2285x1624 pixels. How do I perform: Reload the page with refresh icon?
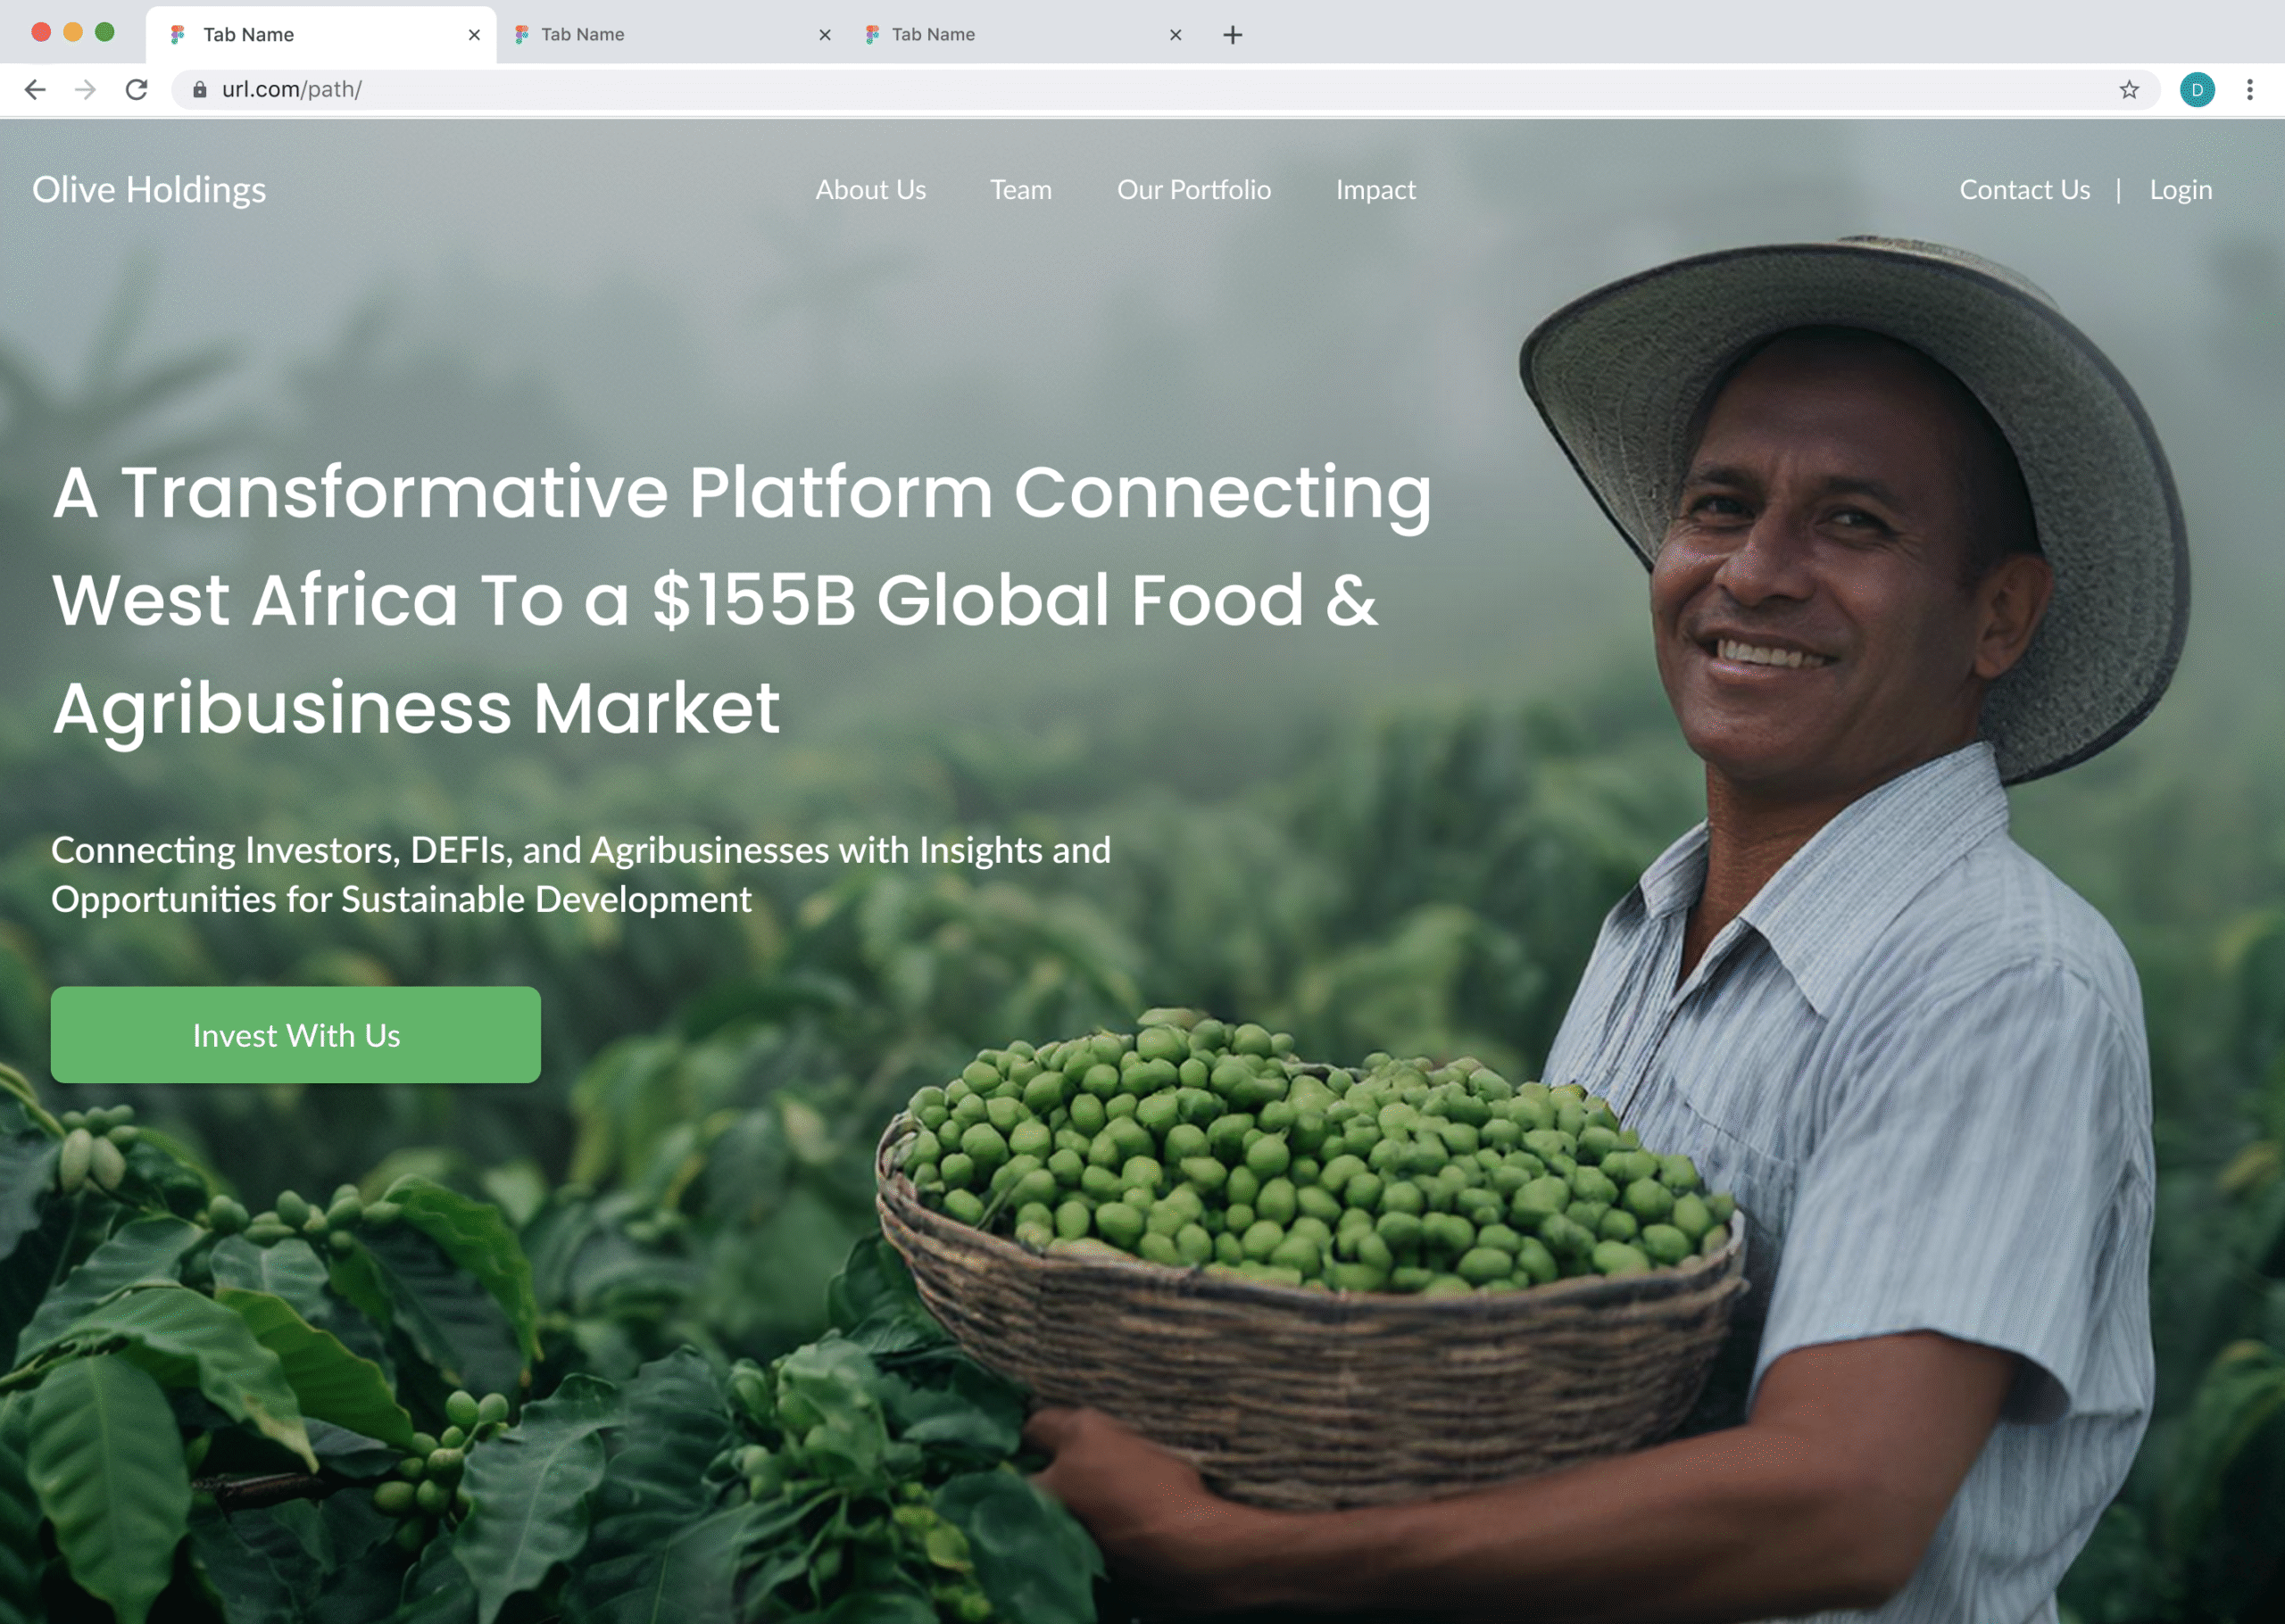click(x=137, y=90)
